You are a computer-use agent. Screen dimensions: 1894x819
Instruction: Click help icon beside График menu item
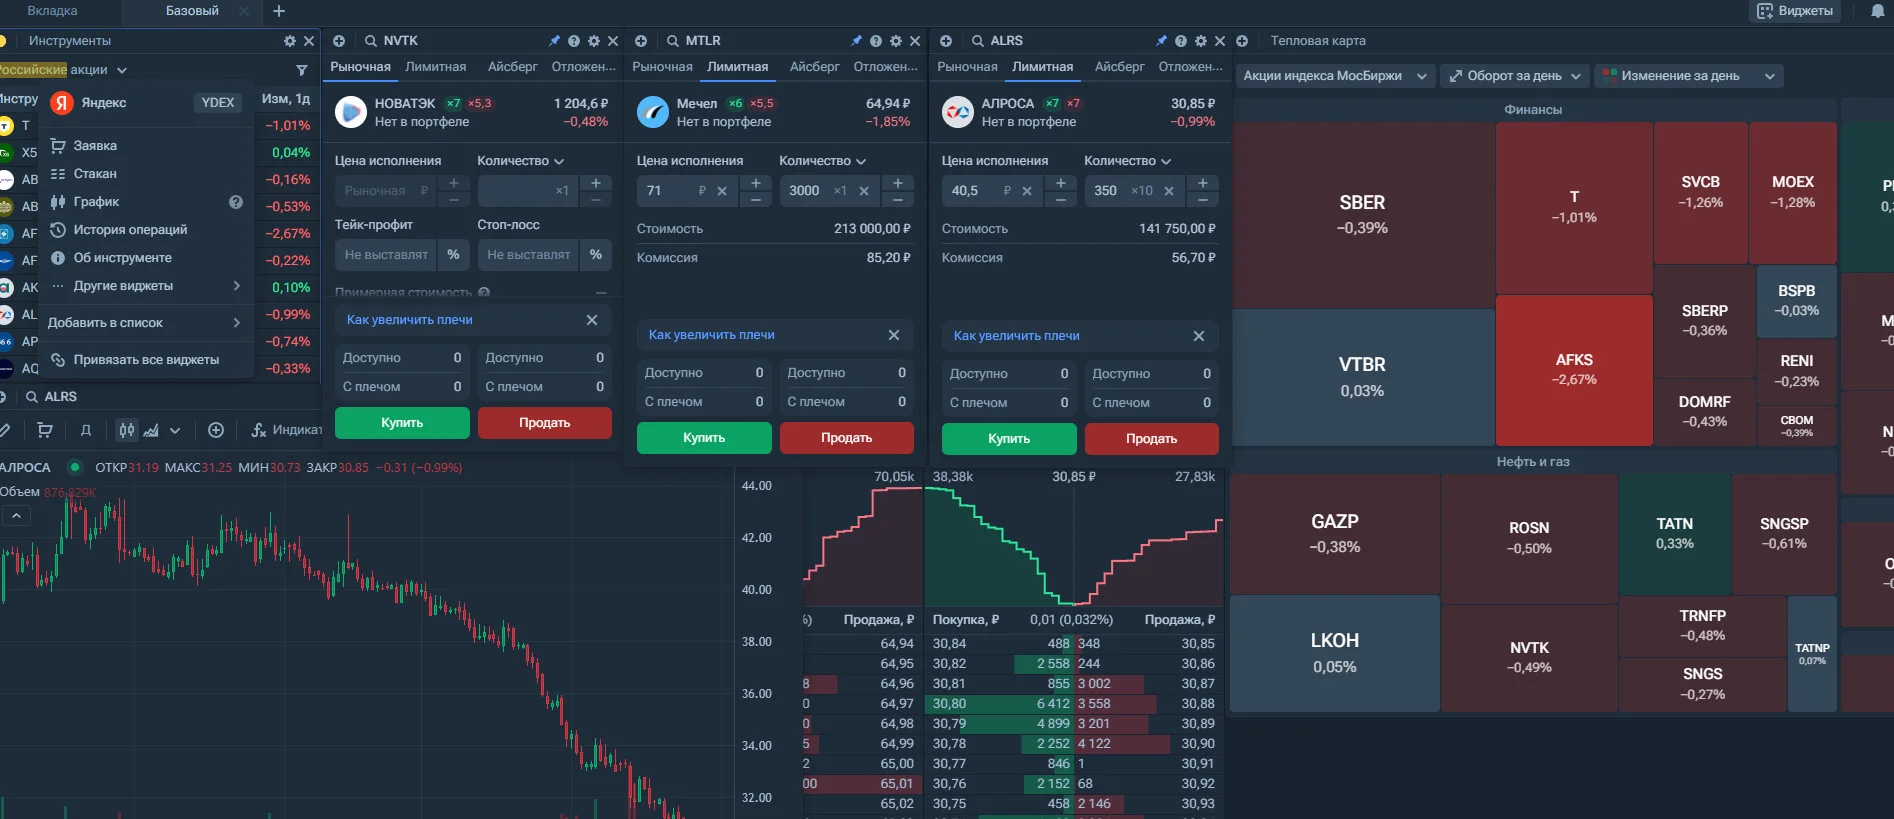(236, 202)
